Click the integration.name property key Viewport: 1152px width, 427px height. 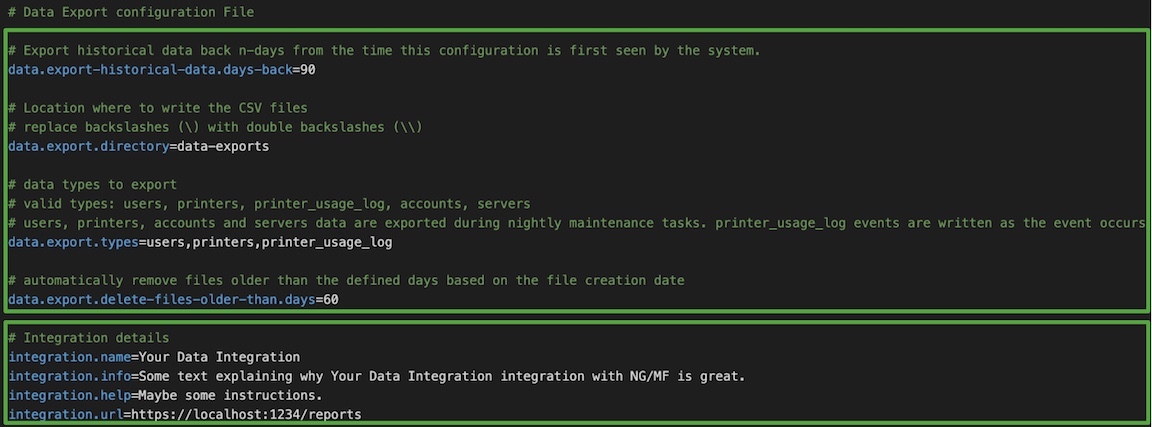click(x=70, y=357)
